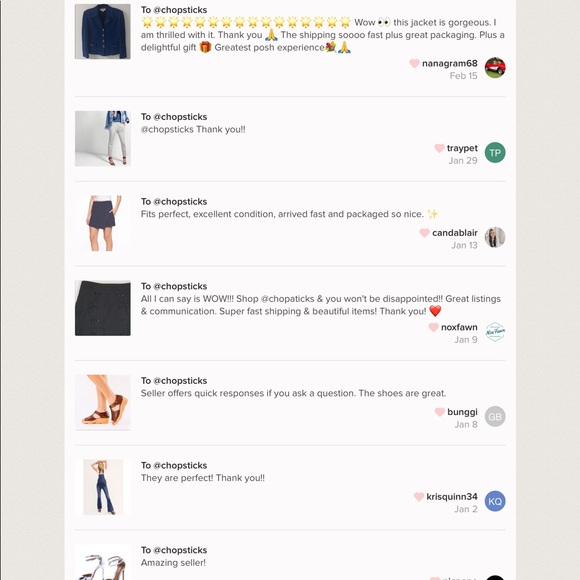Click the heart icon beside krisquinn34
The width and height of the screenshot is (580, 580).
click(419, 496)
